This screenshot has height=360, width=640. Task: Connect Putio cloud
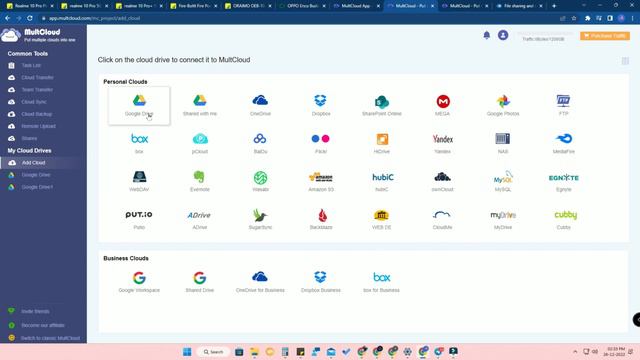pos(139,219)
